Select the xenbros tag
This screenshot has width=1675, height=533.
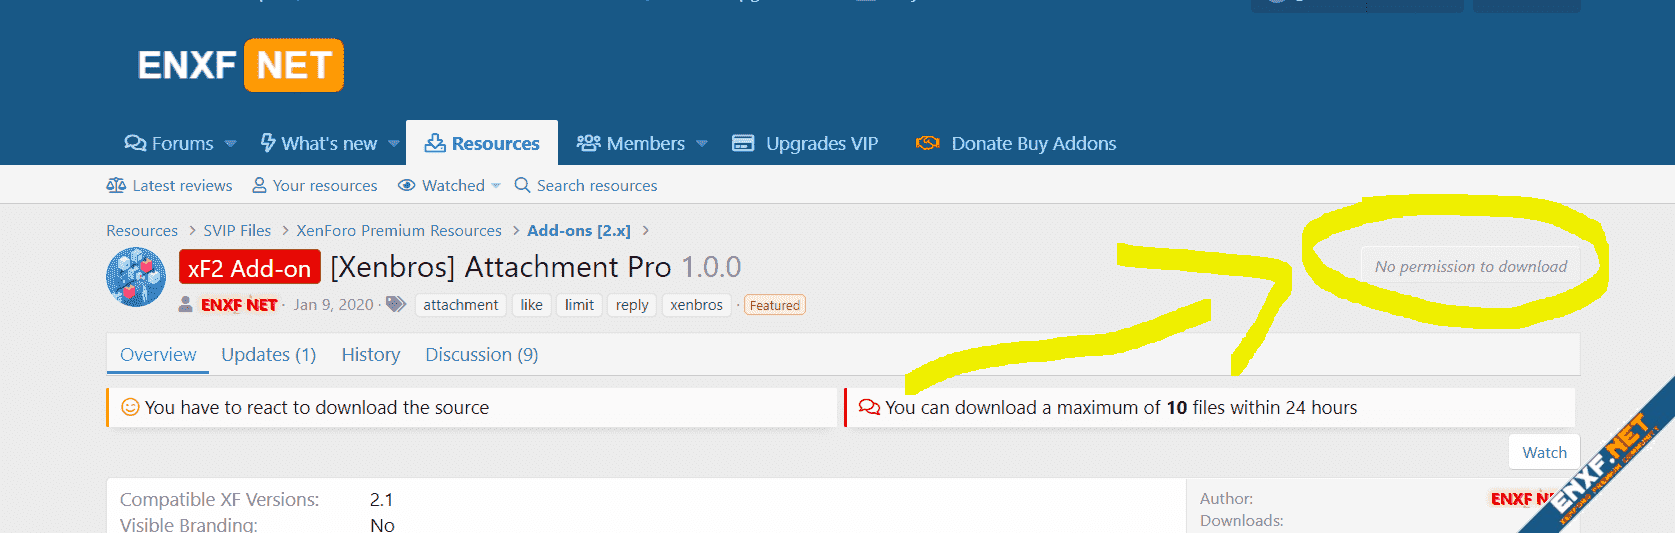(x=696, y=305)
